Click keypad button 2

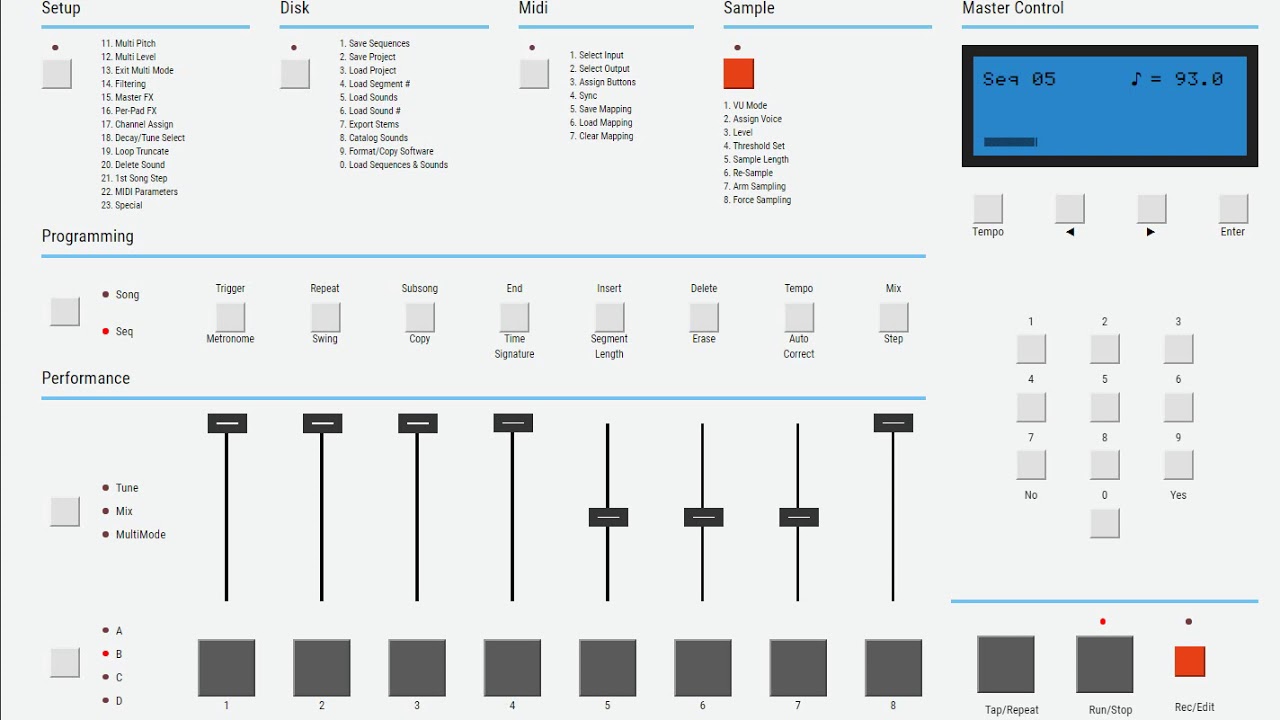pyautogui.click(x=1105, y=349)
